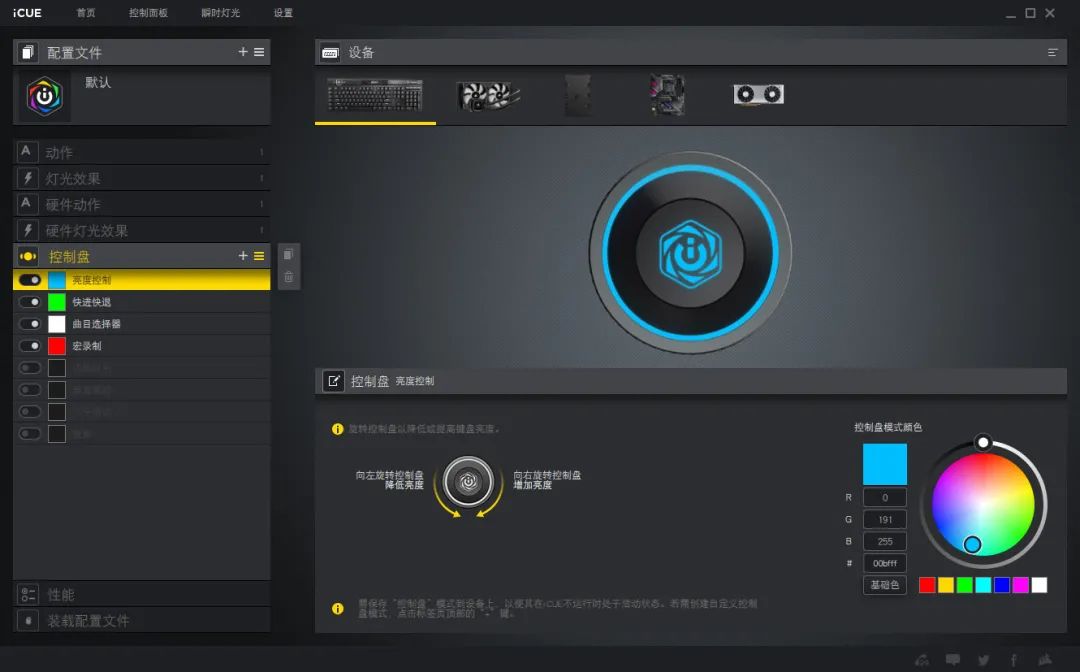Add a new profile with plus icon
Viewport: 1080px width, 672px height.
pos(242,52)
